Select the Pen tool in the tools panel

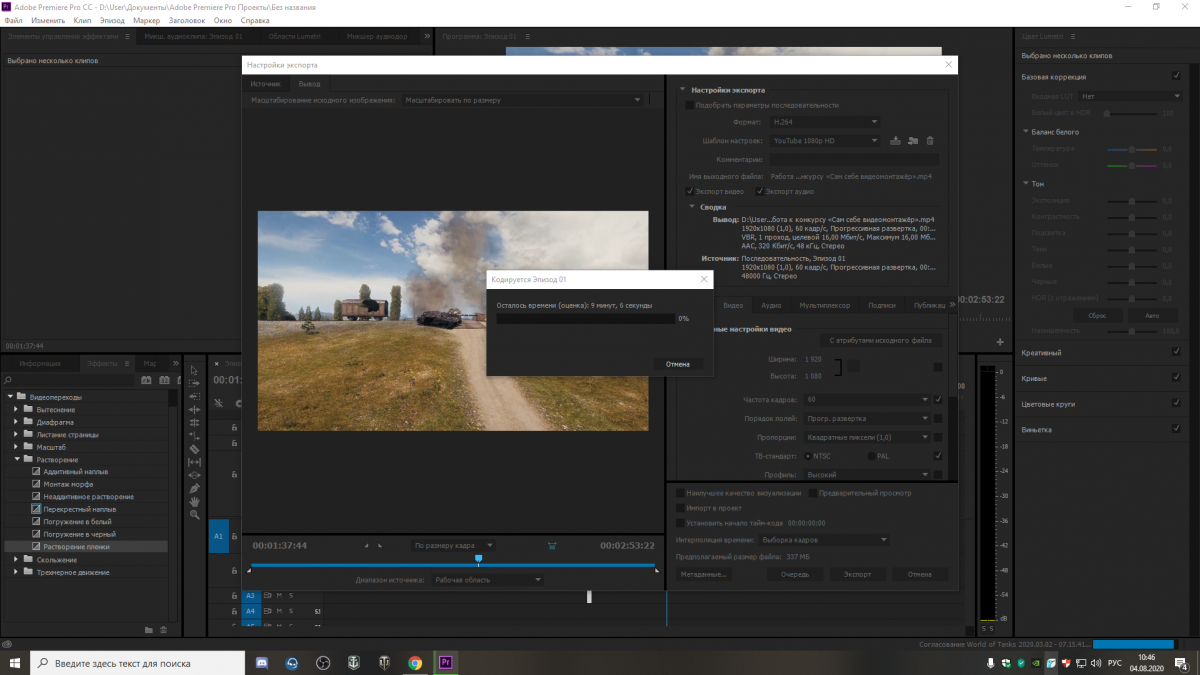[x=194, y=488]
